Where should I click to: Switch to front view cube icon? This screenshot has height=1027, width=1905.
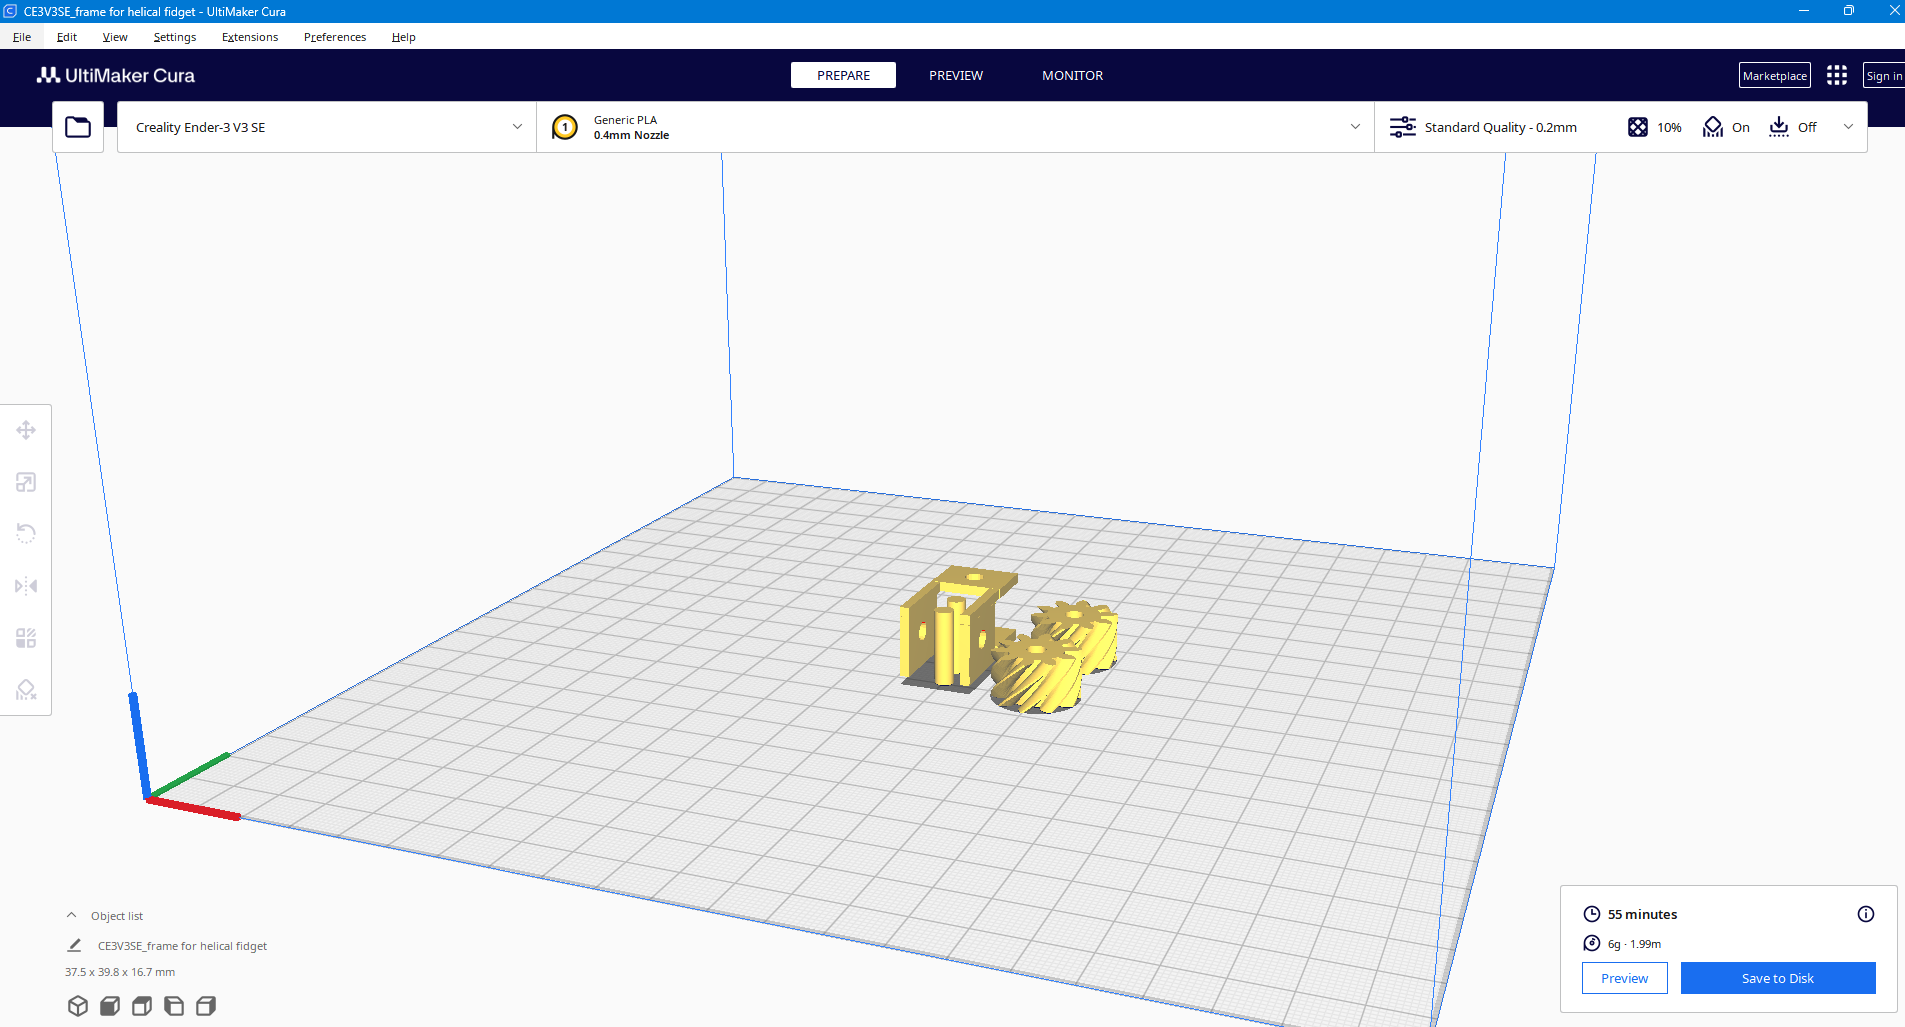pos(110,1006)
